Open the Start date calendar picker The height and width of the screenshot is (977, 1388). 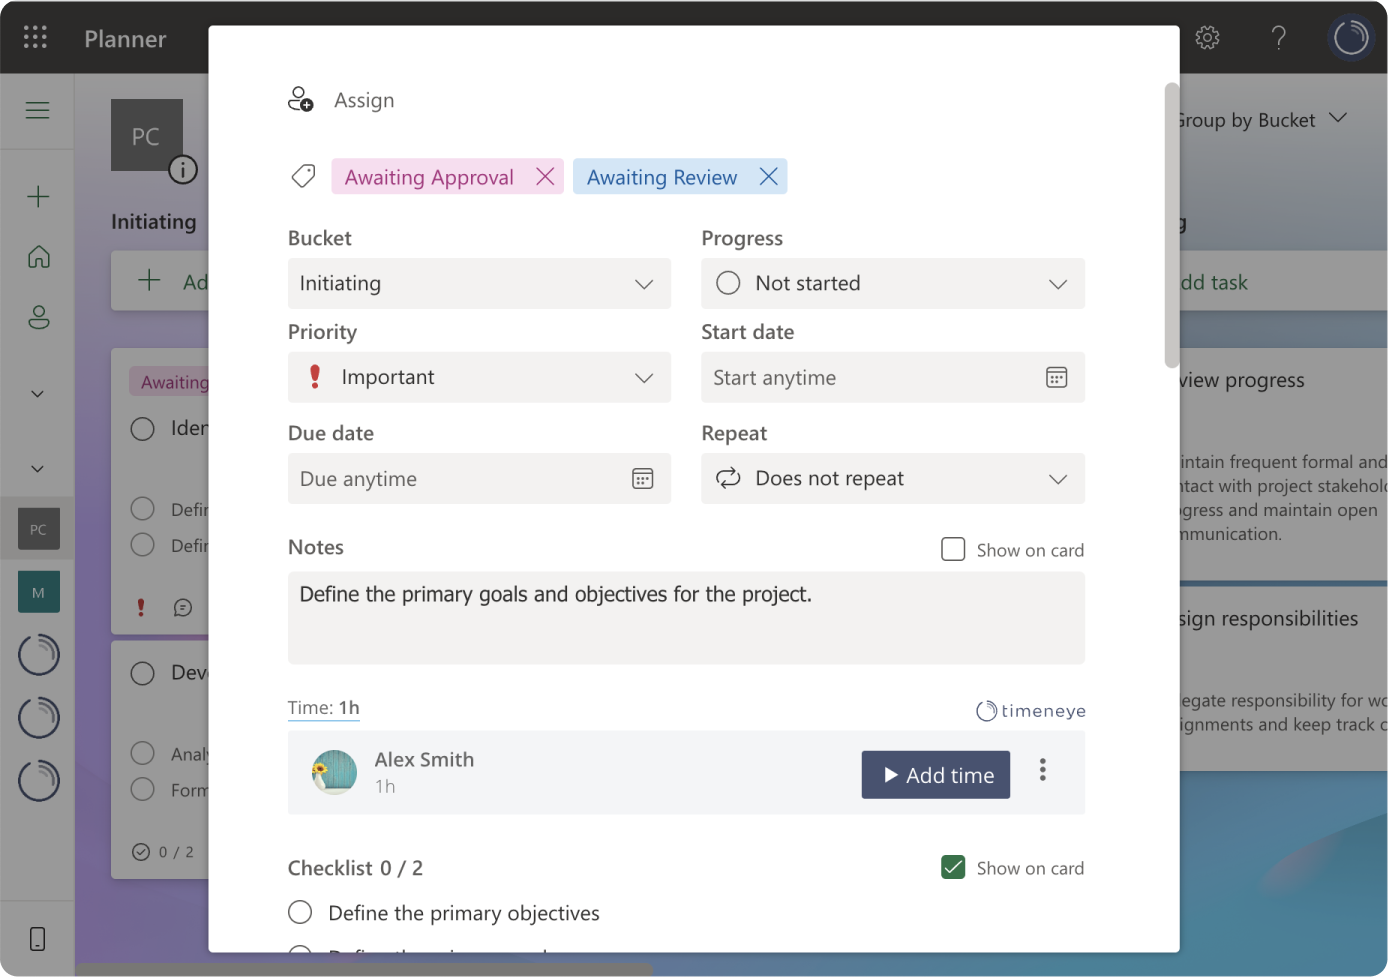click(x=1057, y=377)
